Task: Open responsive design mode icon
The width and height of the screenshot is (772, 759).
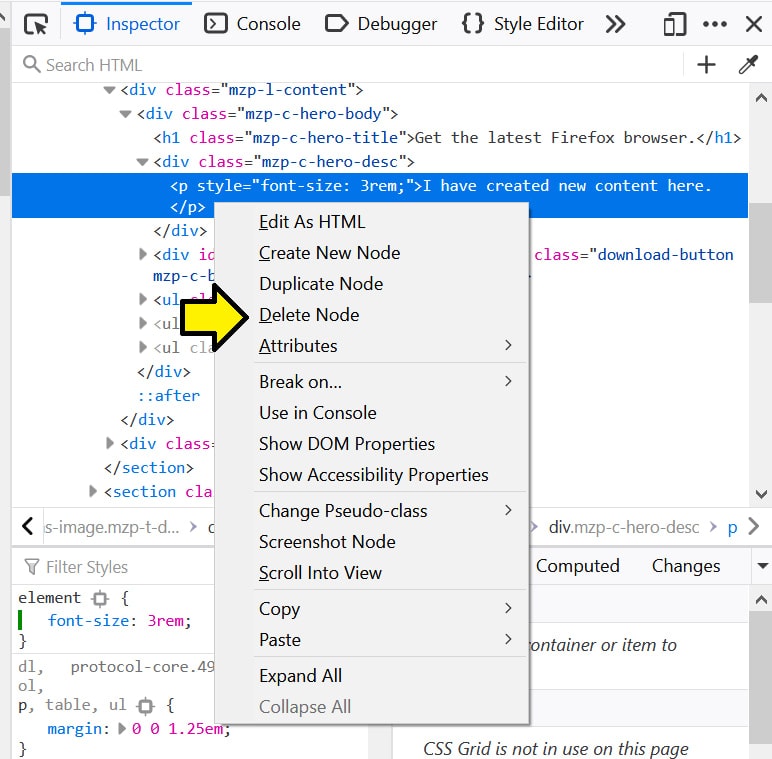Action: click(676, 24)
